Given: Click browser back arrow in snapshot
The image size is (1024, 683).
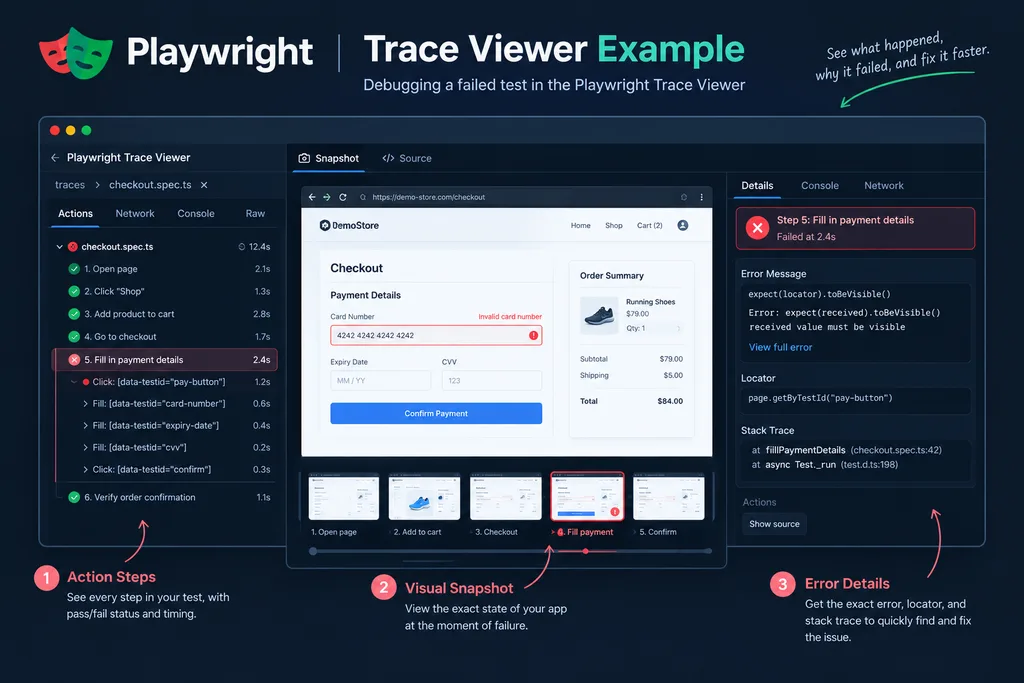Looking at the screenshot, I should tap(312, 197).
